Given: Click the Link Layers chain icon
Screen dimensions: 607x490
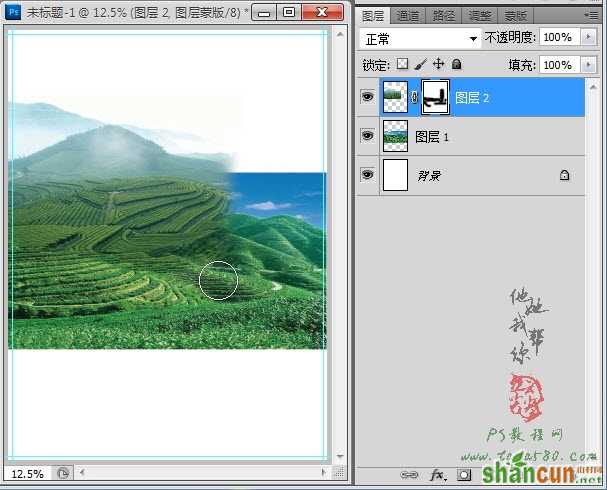Looking at the screenshot, I should coord(409,475).
